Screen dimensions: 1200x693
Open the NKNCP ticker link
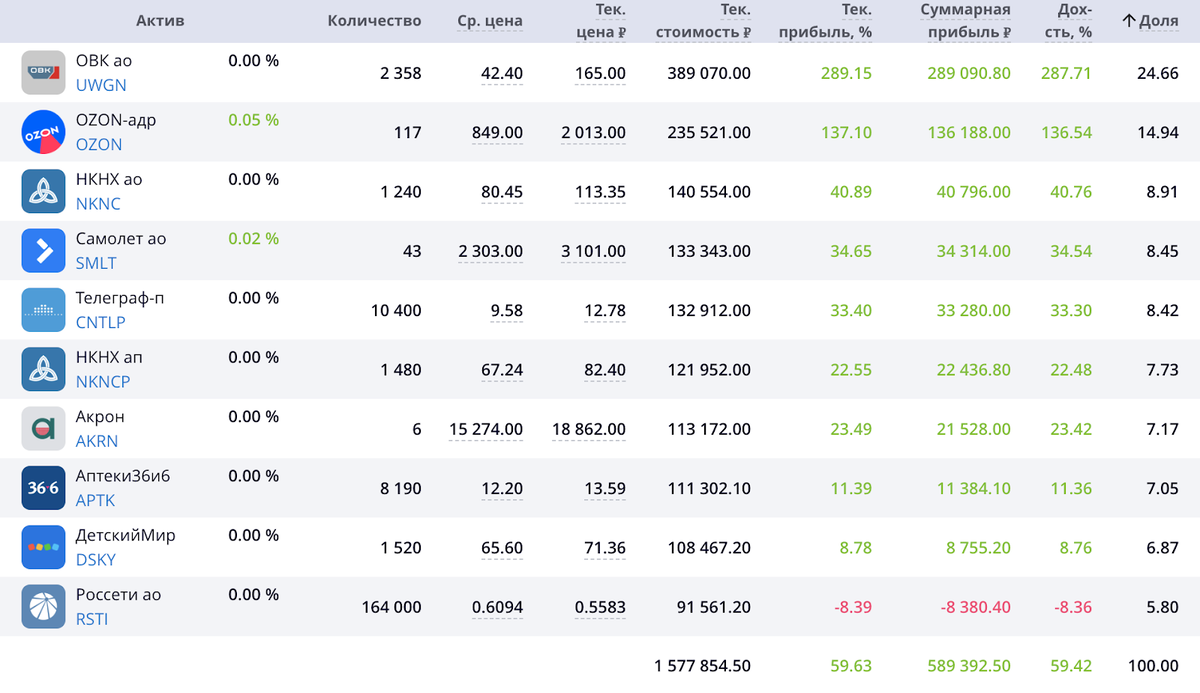pos(103,382)
